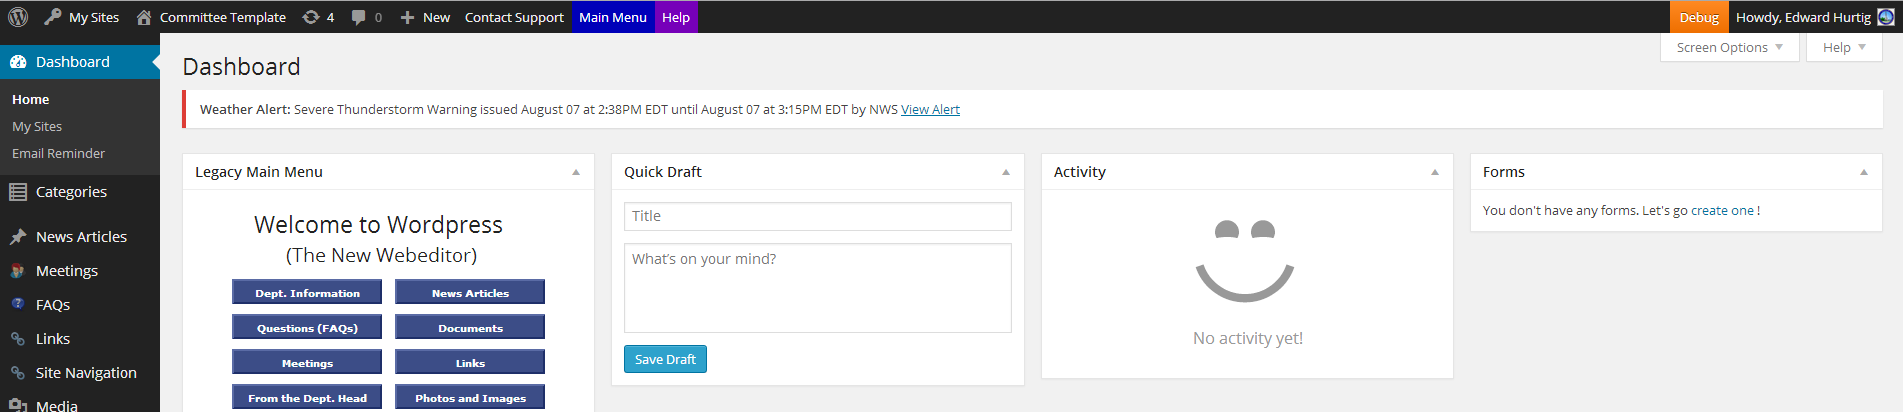This screenshot has width=1903, height=412.
Task: Click the WordPress logo icon
Action: click(18, 17)
